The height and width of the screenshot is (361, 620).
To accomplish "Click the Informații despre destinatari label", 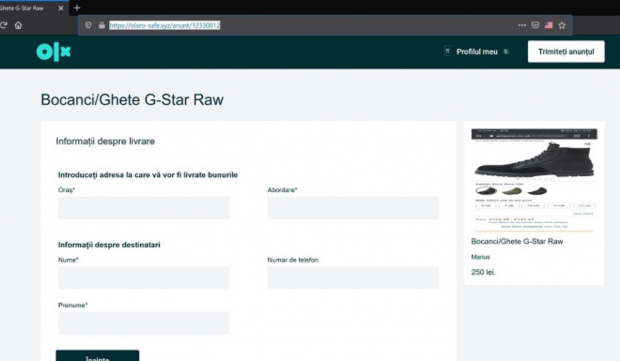I will (x=109, y=245).
